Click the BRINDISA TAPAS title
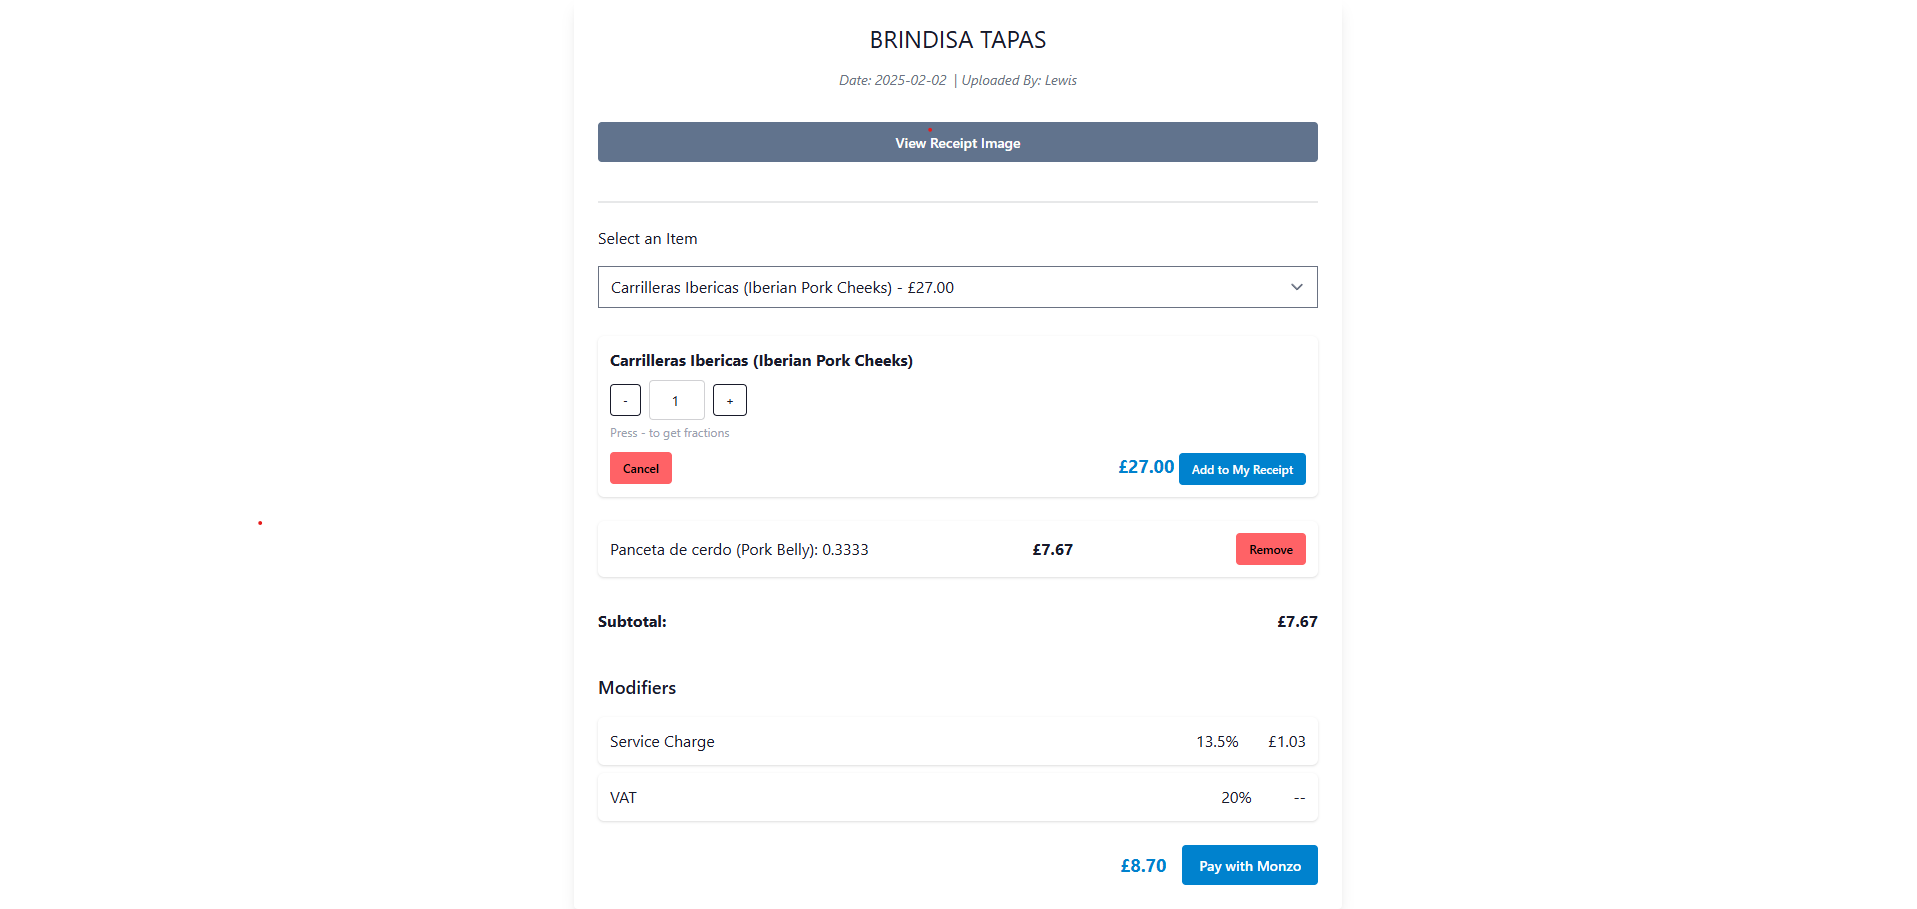This screenshot has height=909, width=1917. [x=957, y=40]
